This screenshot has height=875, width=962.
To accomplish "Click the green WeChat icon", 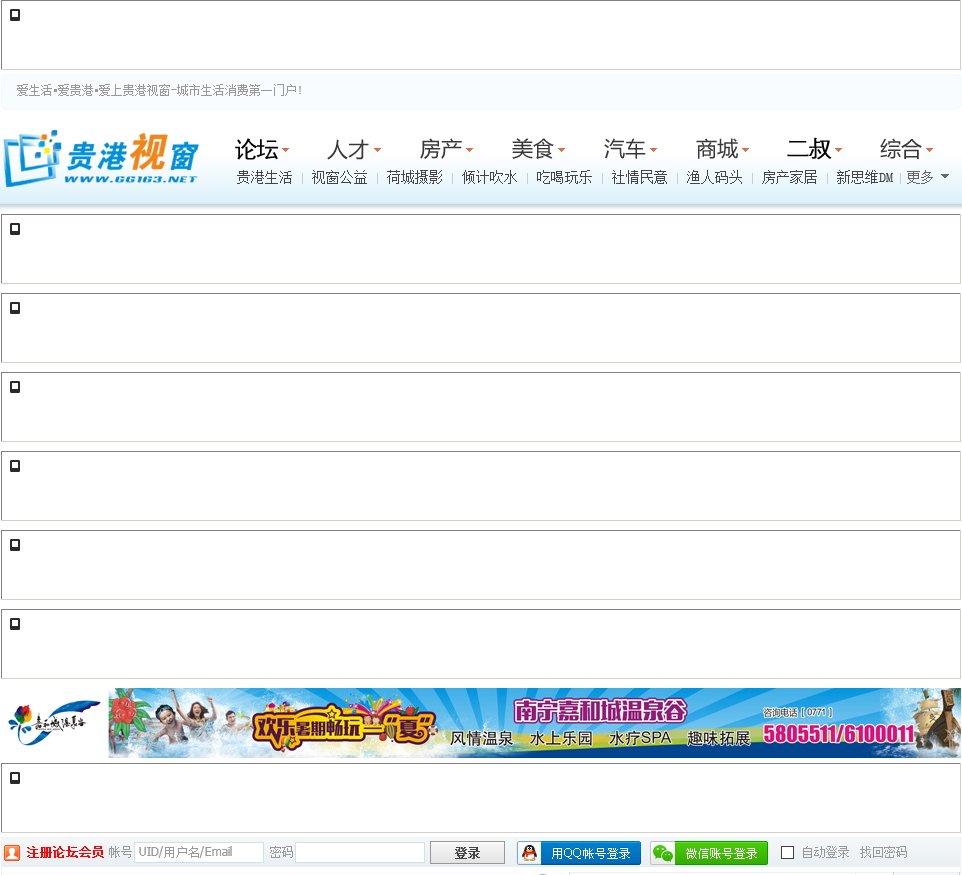I will click(663, 853).
